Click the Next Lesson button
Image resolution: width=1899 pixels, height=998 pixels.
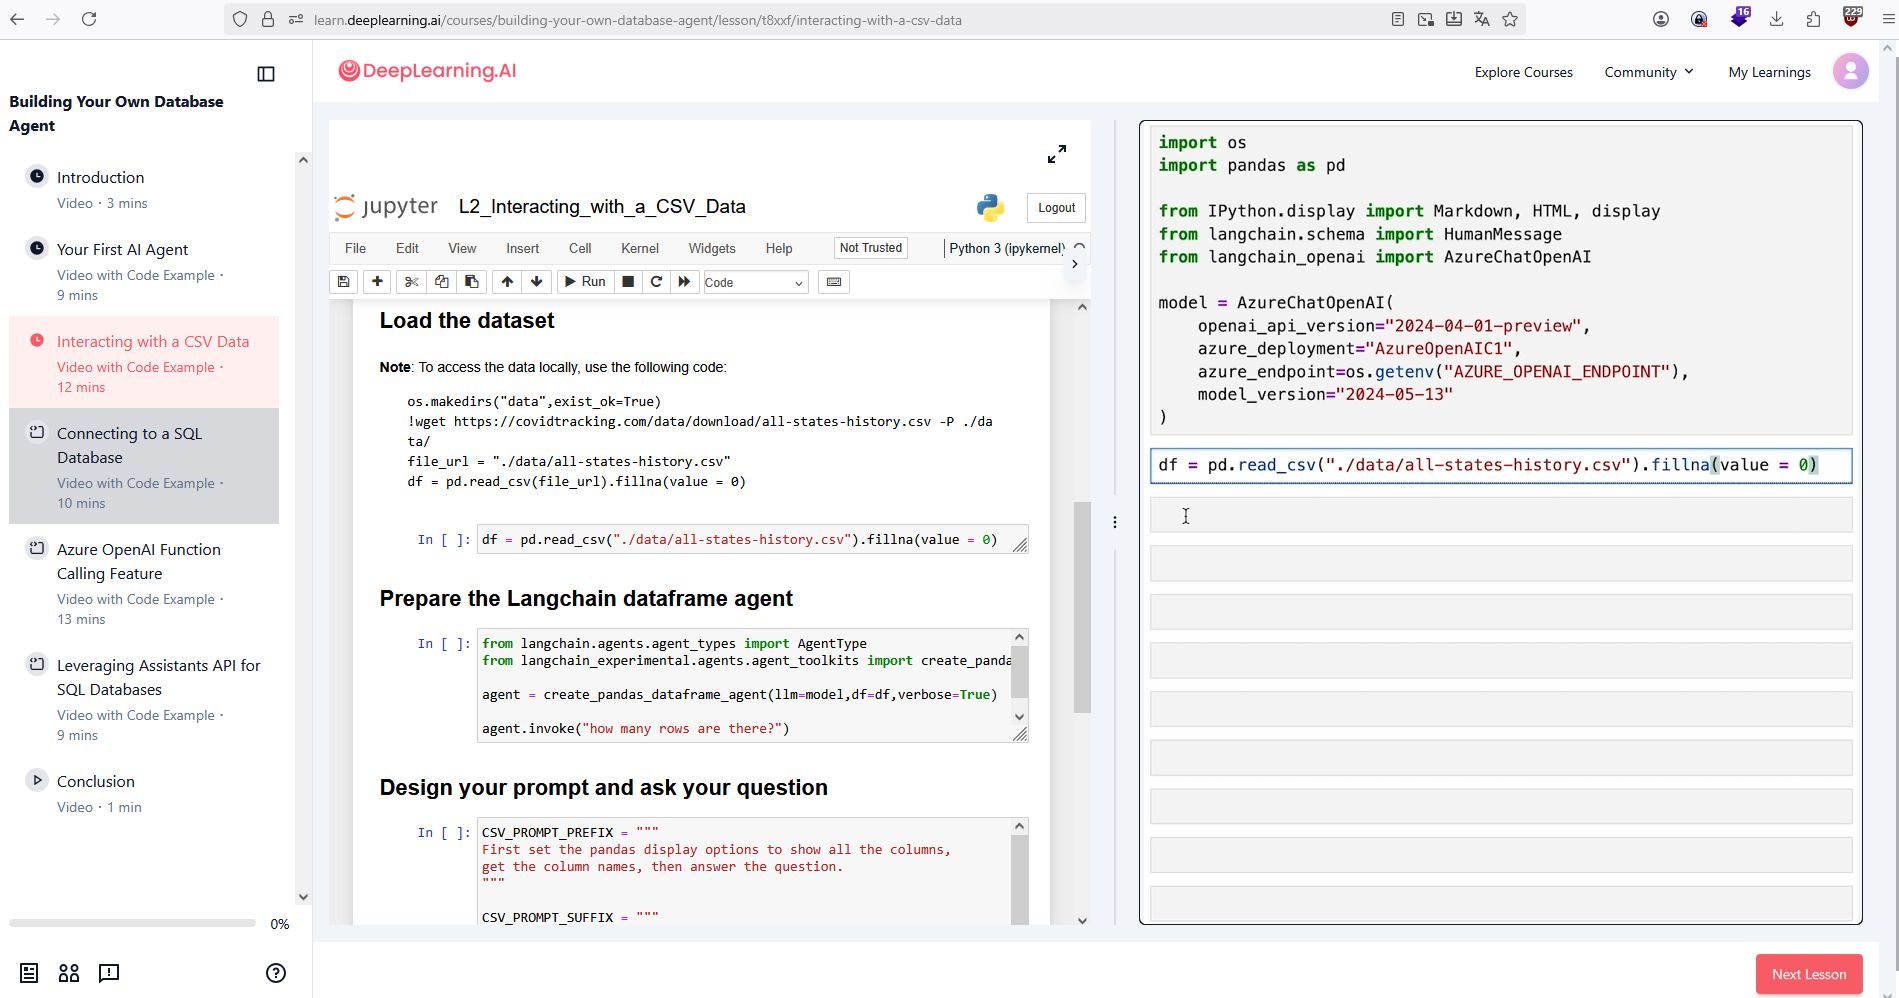(1808, 974)
